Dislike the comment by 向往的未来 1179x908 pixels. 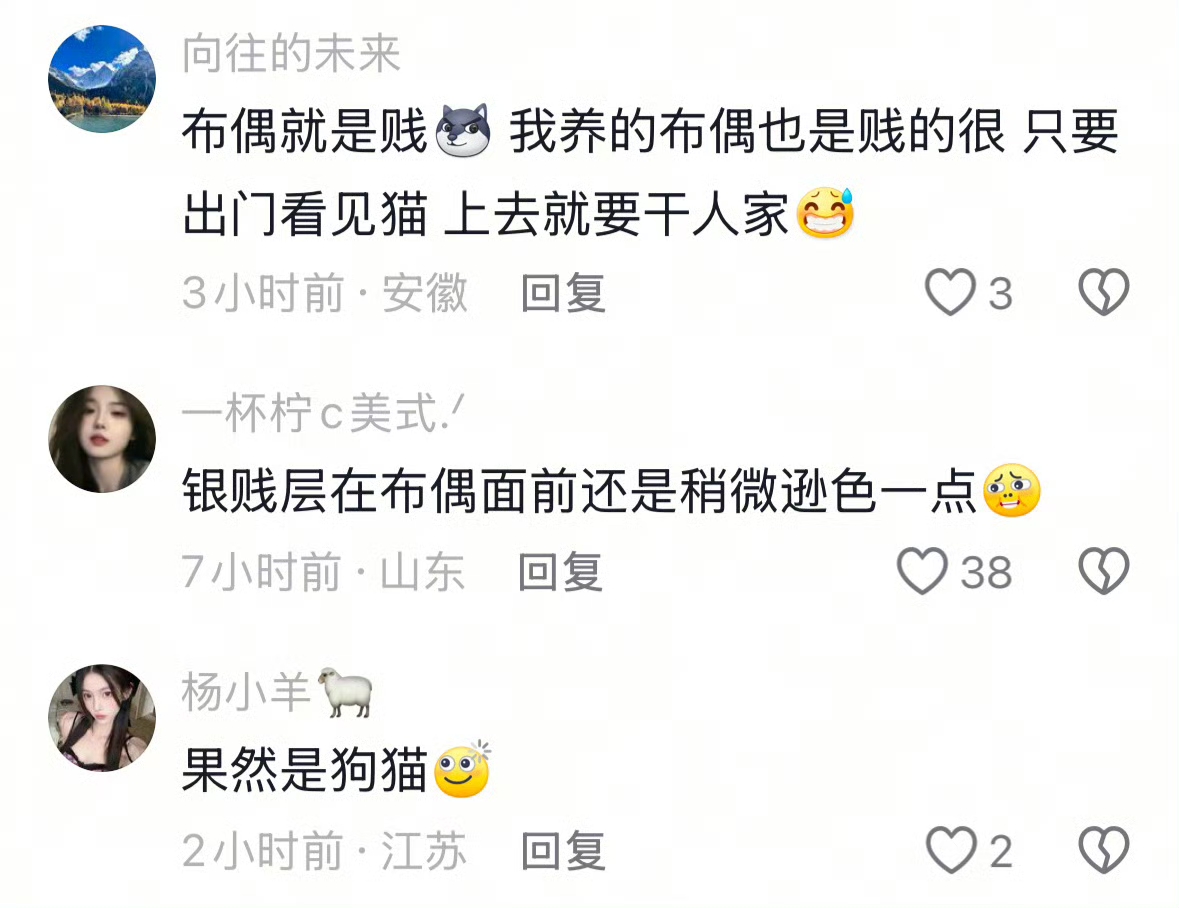pyautogui.click(x=1104, y=292)
